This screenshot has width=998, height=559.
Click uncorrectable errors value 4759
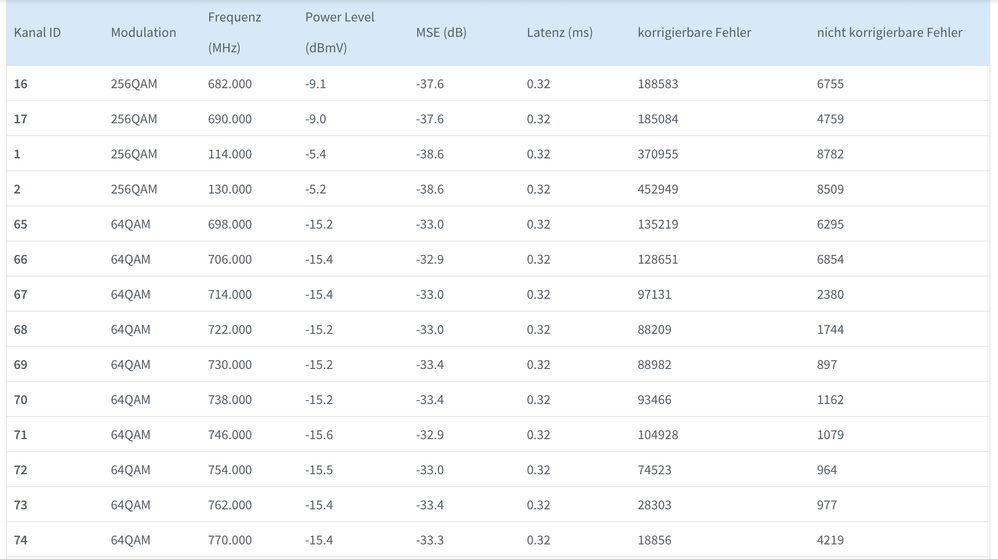(831, 119)
